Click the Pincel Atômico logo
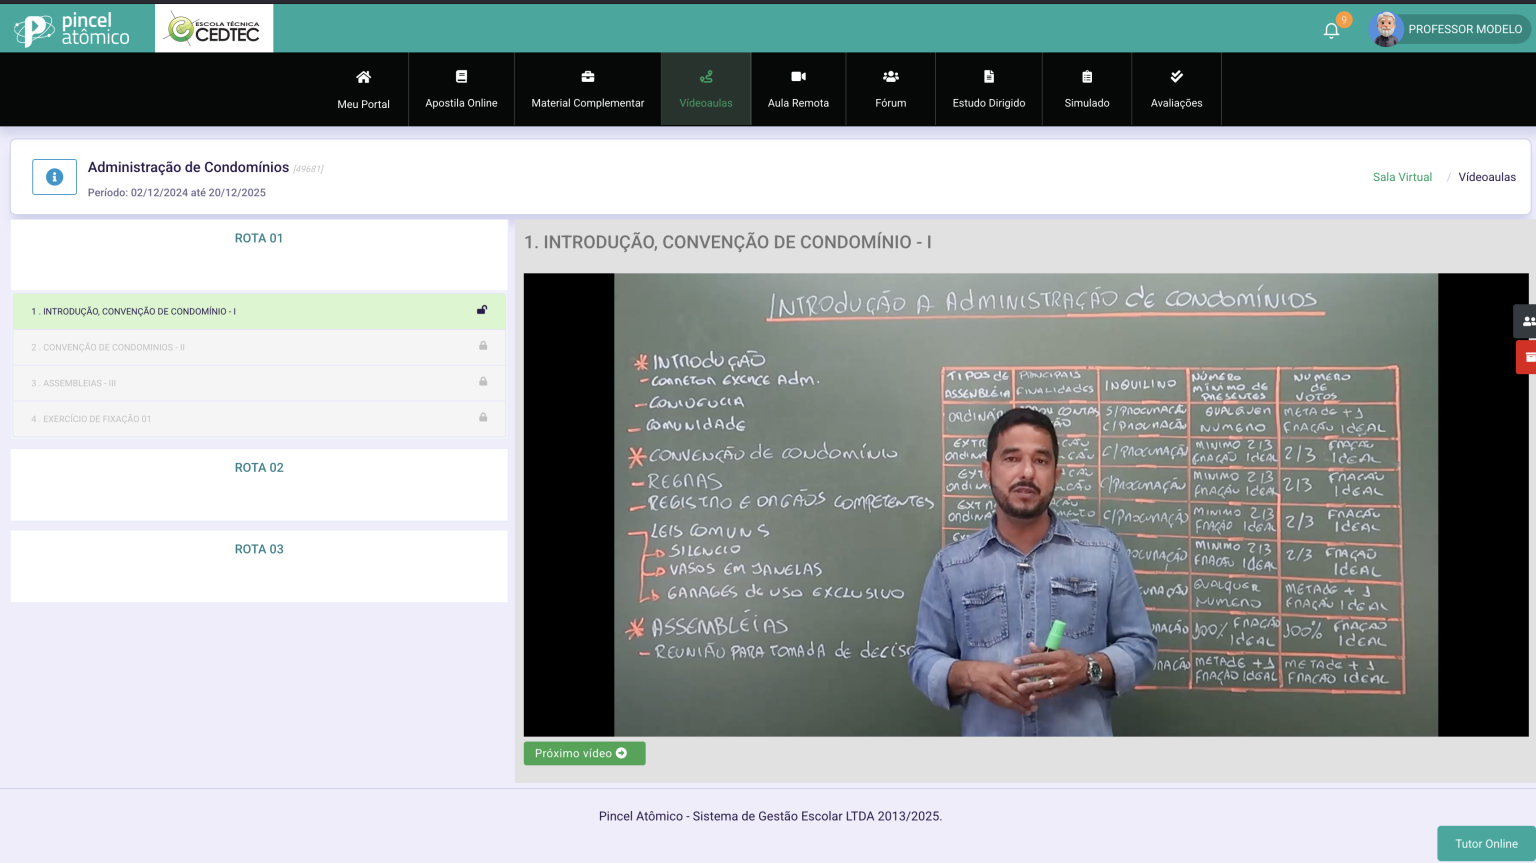This screenshot has height=863, width=1536. click(73, 29)
